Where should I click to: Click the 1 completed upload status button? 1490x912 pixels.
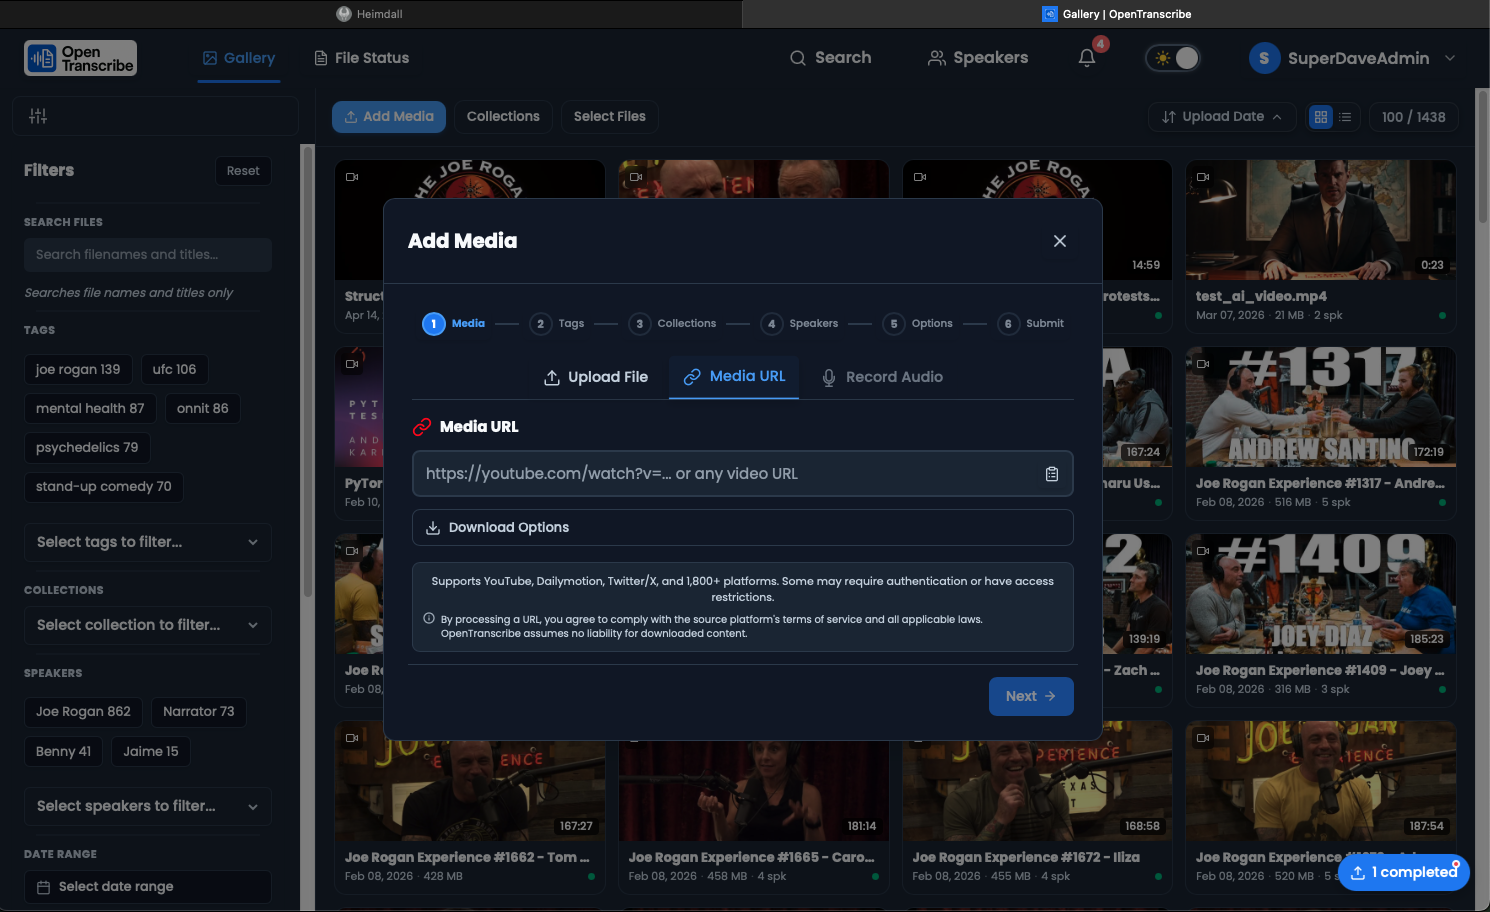click(x=1404, y=872)
